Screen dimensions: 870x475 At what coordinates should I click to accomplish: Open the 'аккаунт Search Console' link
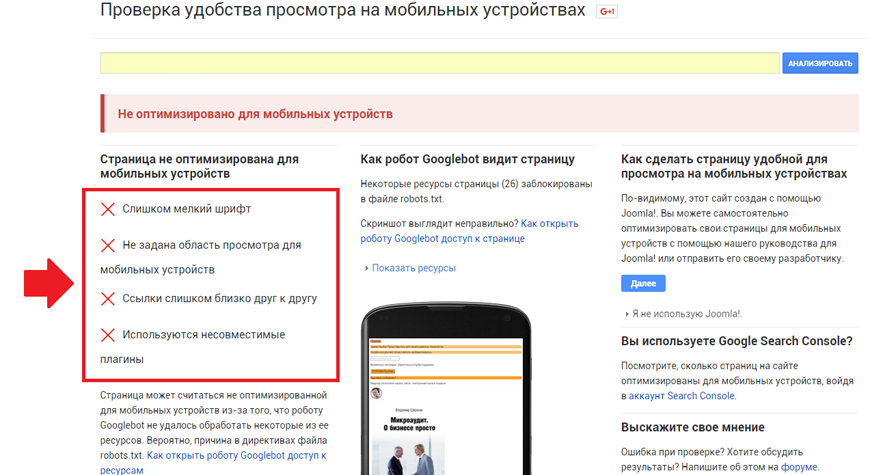pyautogui.click(x=682, y=396)
